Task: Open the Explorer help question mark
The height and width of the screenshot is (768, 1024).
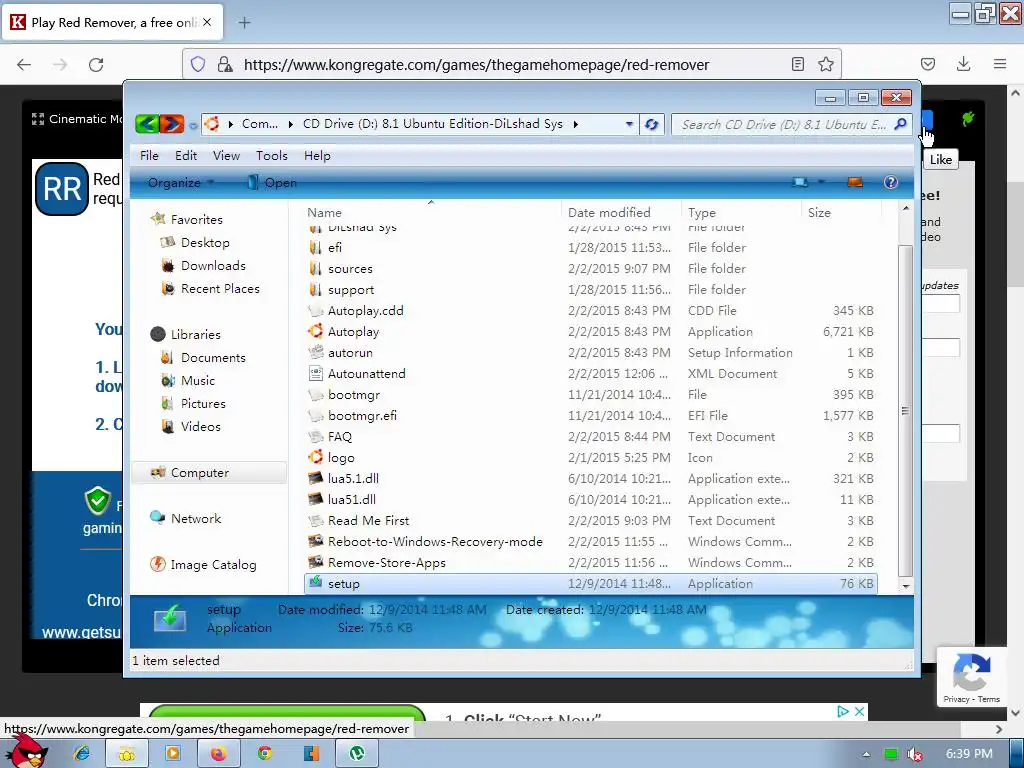Action: [890, 183]
